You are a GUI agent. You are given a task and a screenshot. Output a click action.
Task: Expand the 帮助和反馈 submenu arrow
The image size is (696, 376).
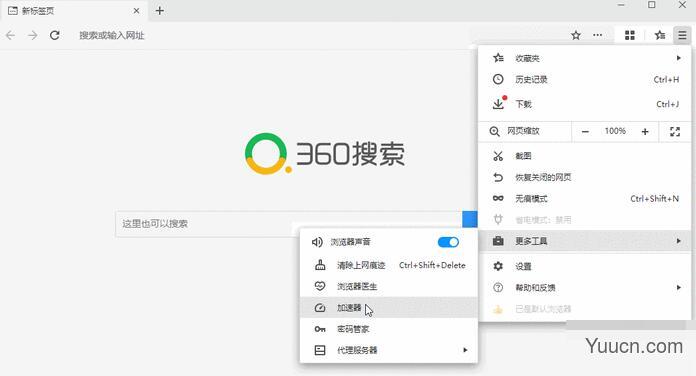pos(678,288)
